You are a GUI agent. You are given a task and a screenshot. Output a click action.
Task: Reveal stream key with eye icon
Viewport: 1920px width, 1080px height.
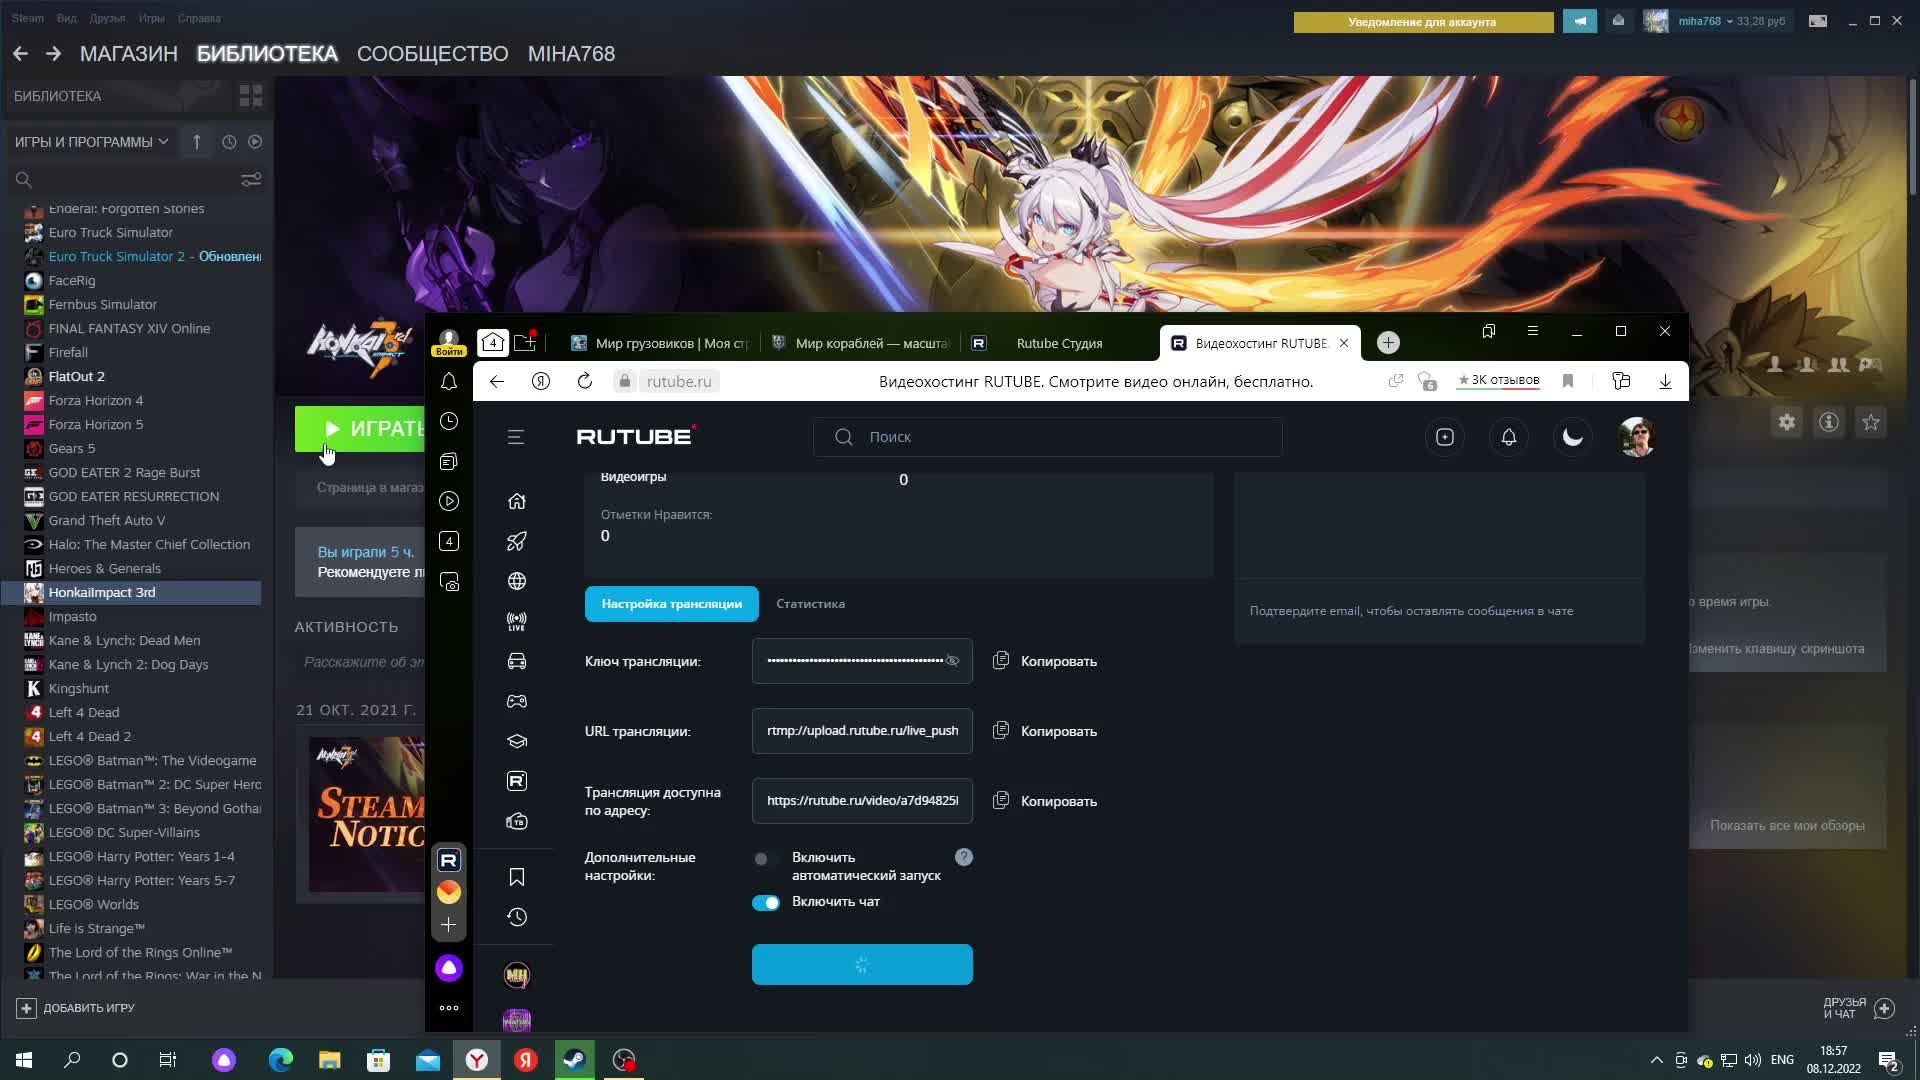click(952, 661)
